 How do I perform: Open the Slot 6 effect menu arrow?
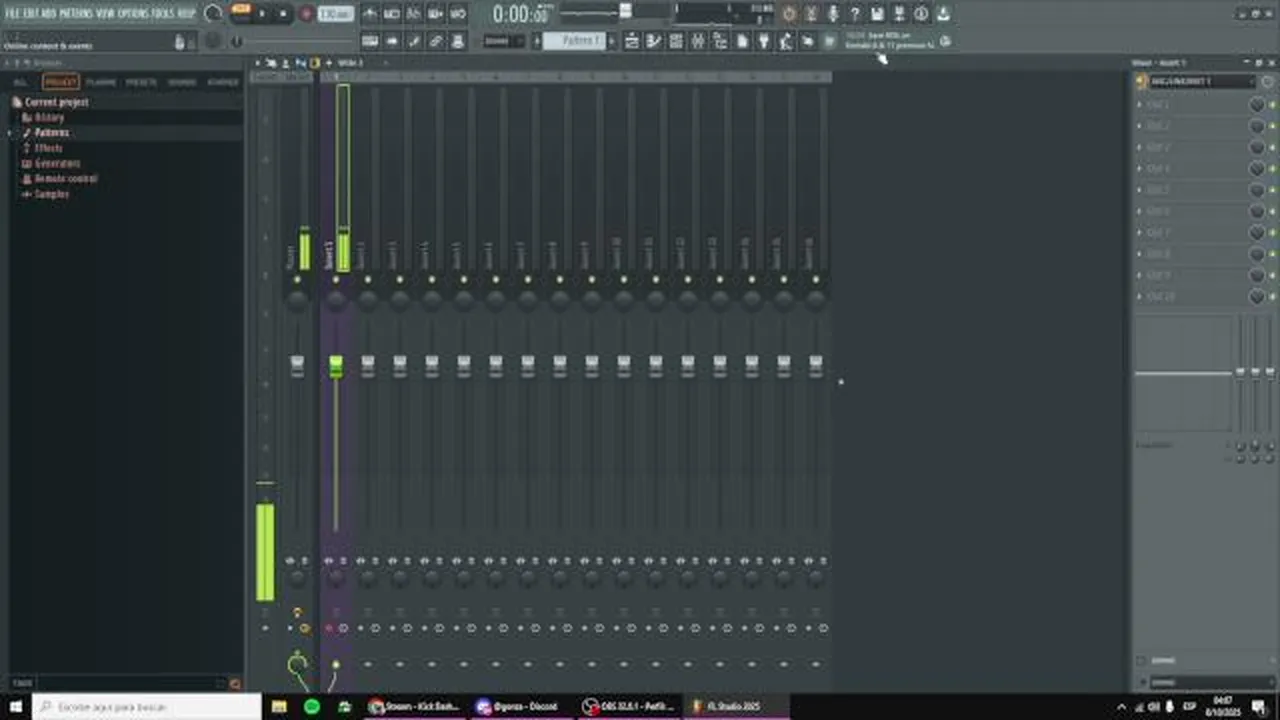(x=1140, y=212)
